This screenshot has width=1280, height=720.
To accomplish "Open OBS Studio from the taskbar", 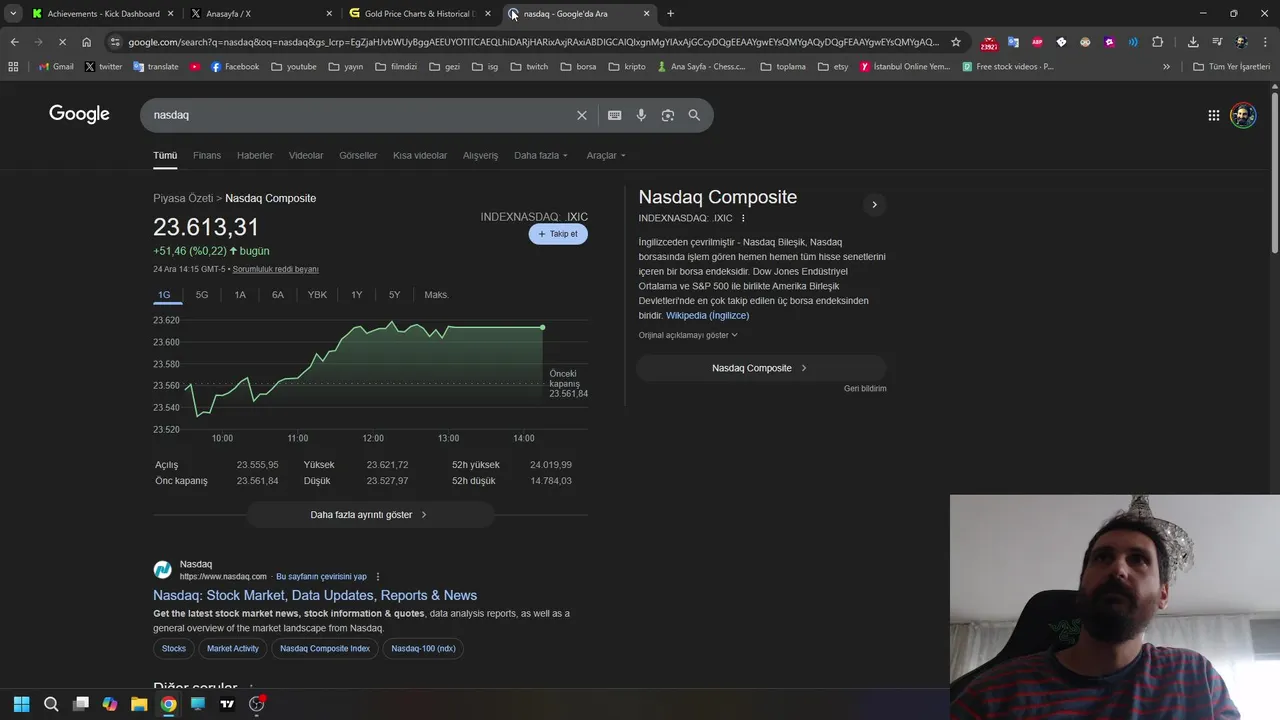I will (256, 704).
